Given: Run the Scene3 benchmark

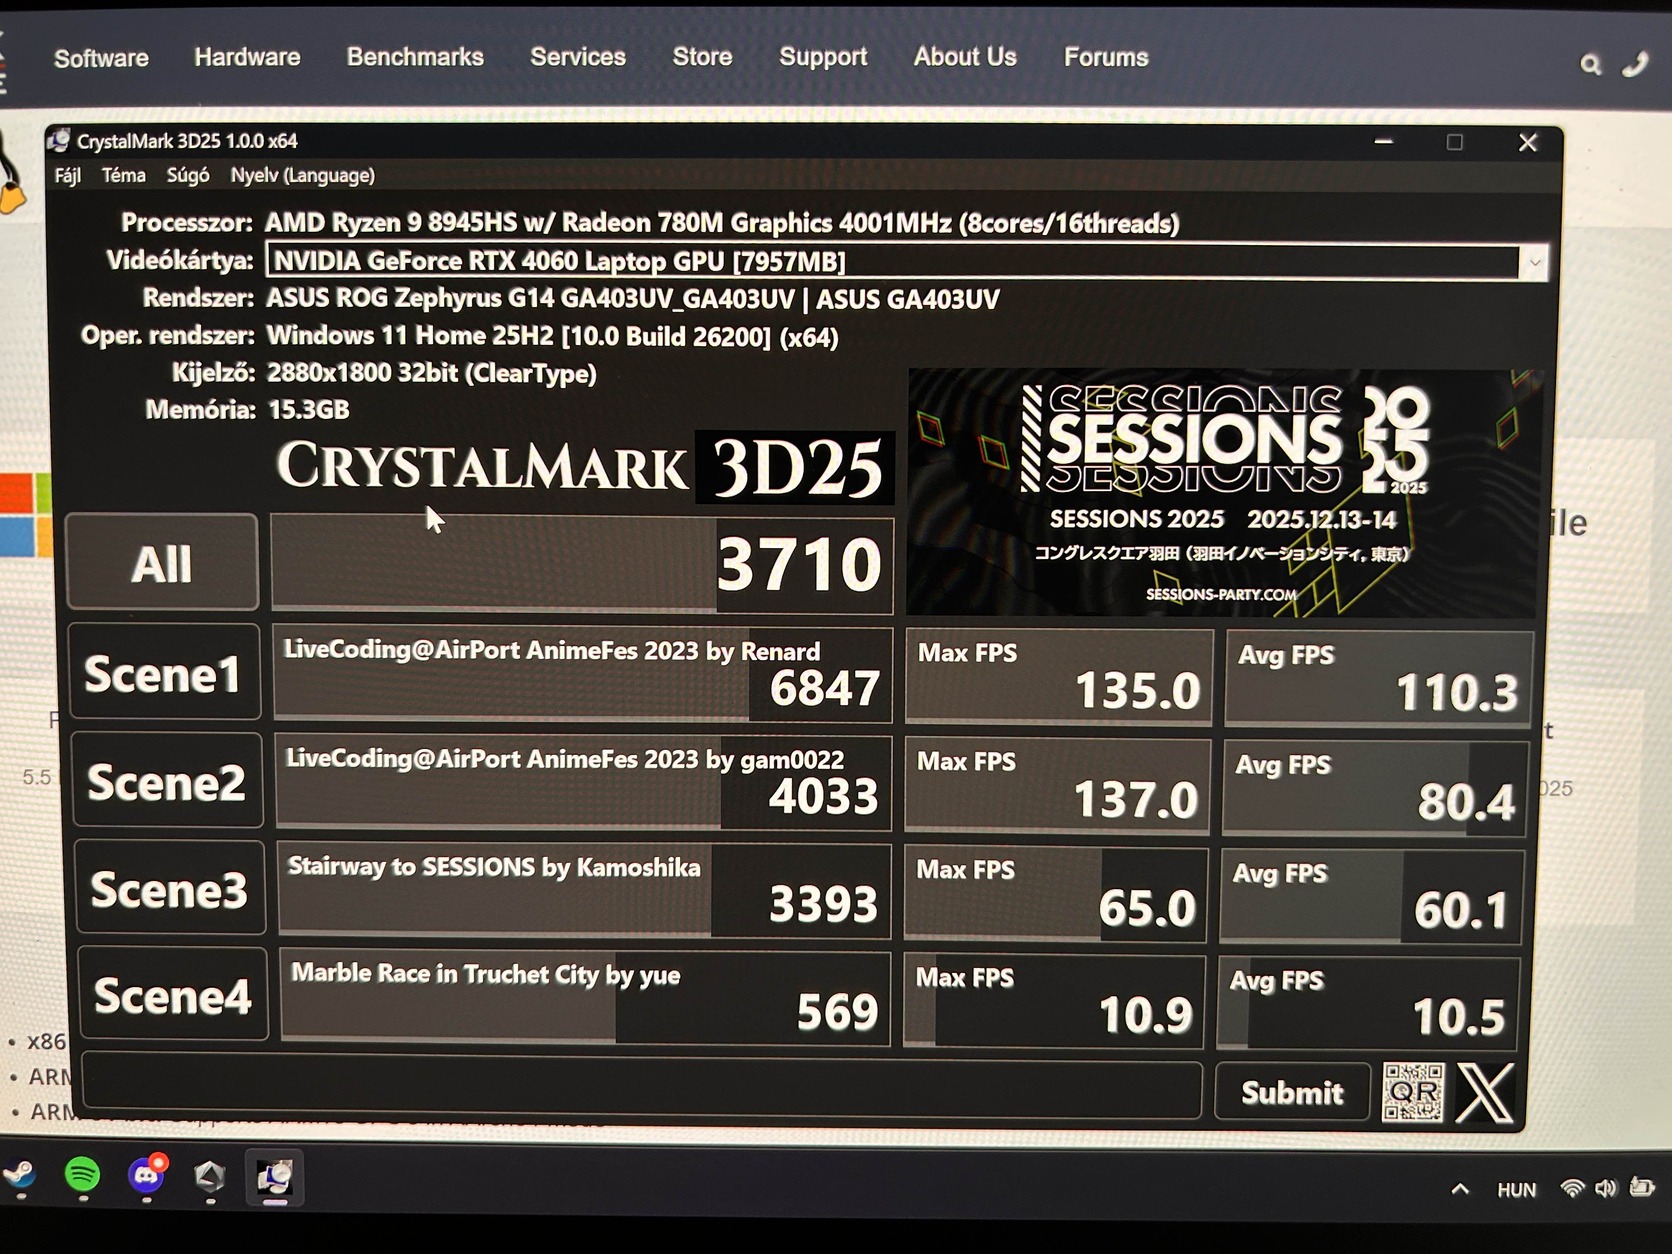Looking at the screenshot, I should coord(170,889).
